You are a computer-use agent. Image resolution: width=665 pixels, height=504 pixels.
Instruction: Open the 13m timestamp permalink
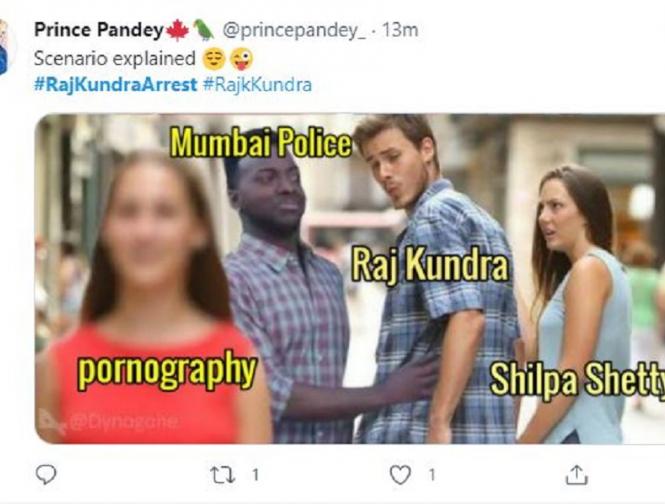click(x=400, y=30)
